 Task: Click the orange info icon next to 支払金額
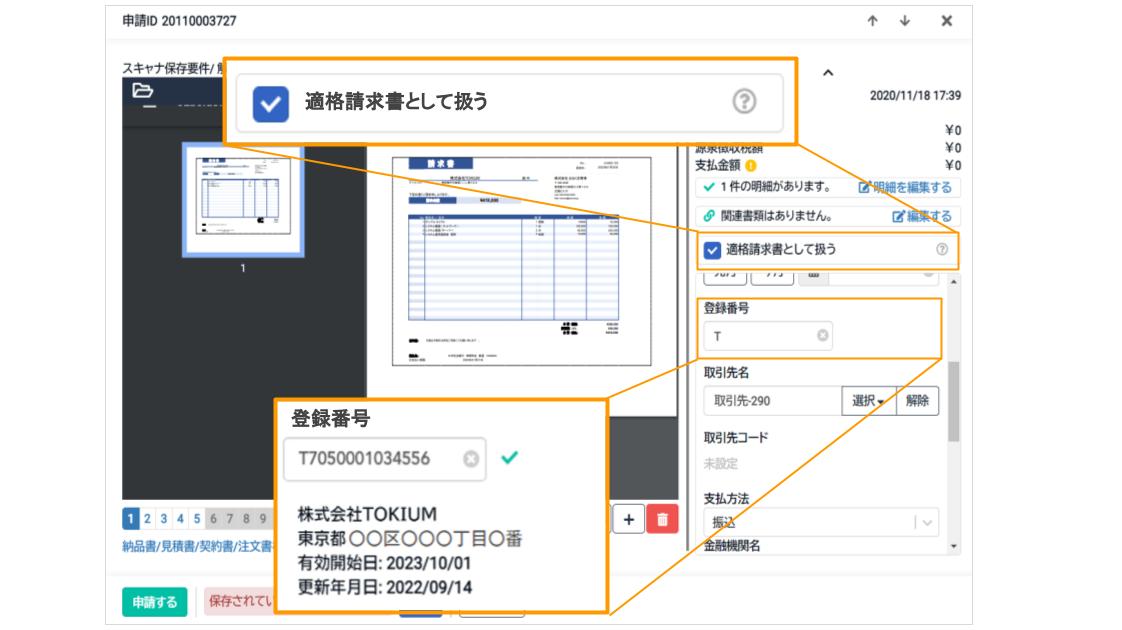(750, 166)
